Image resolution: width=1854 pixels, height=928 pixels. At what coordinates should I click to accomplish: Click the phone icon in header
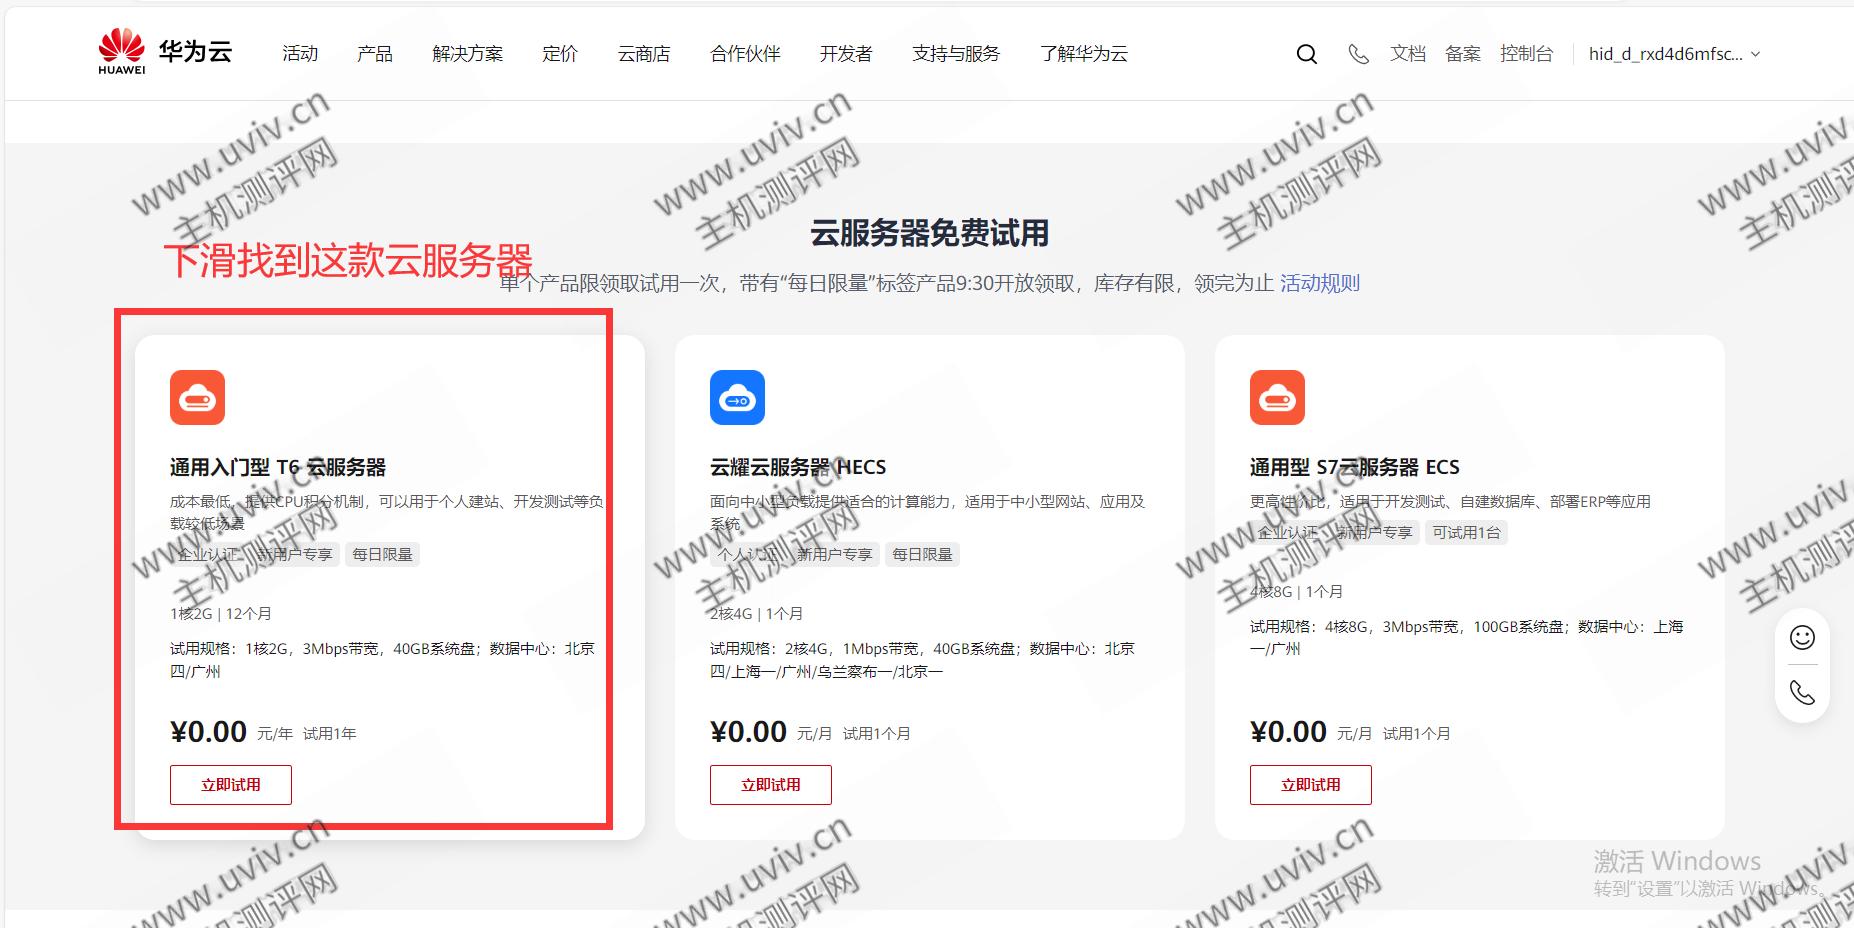click(1358, 54)
